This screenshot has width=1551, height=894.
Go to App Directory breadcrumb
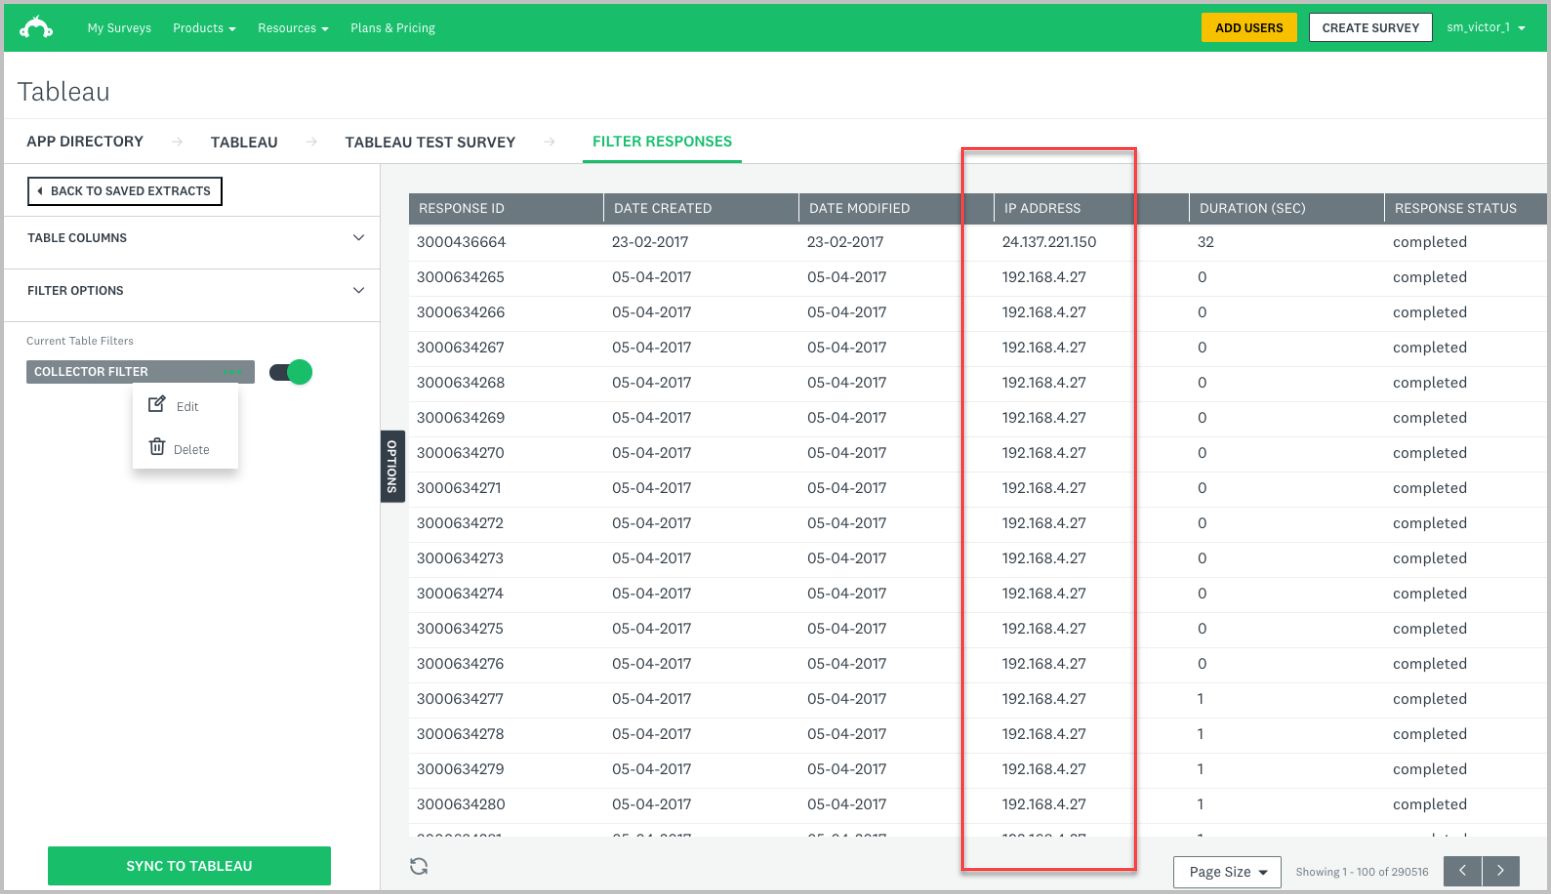85,141
